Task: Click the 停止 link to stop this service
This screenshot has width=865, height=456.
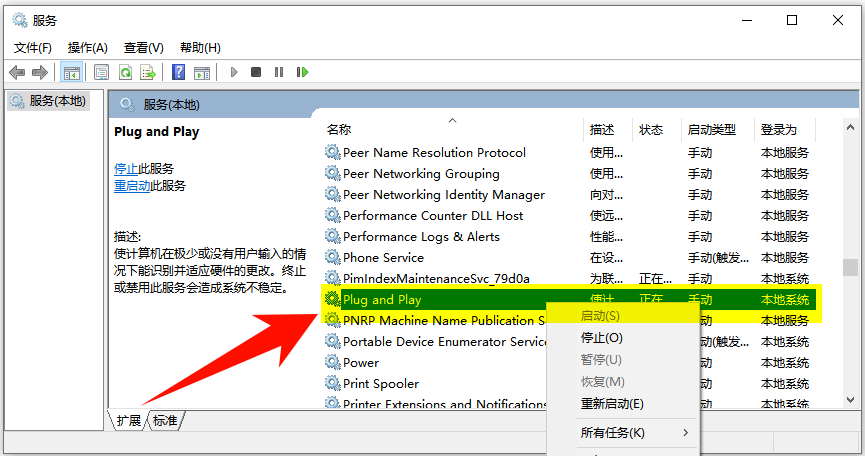Action: tap(126, 168)
